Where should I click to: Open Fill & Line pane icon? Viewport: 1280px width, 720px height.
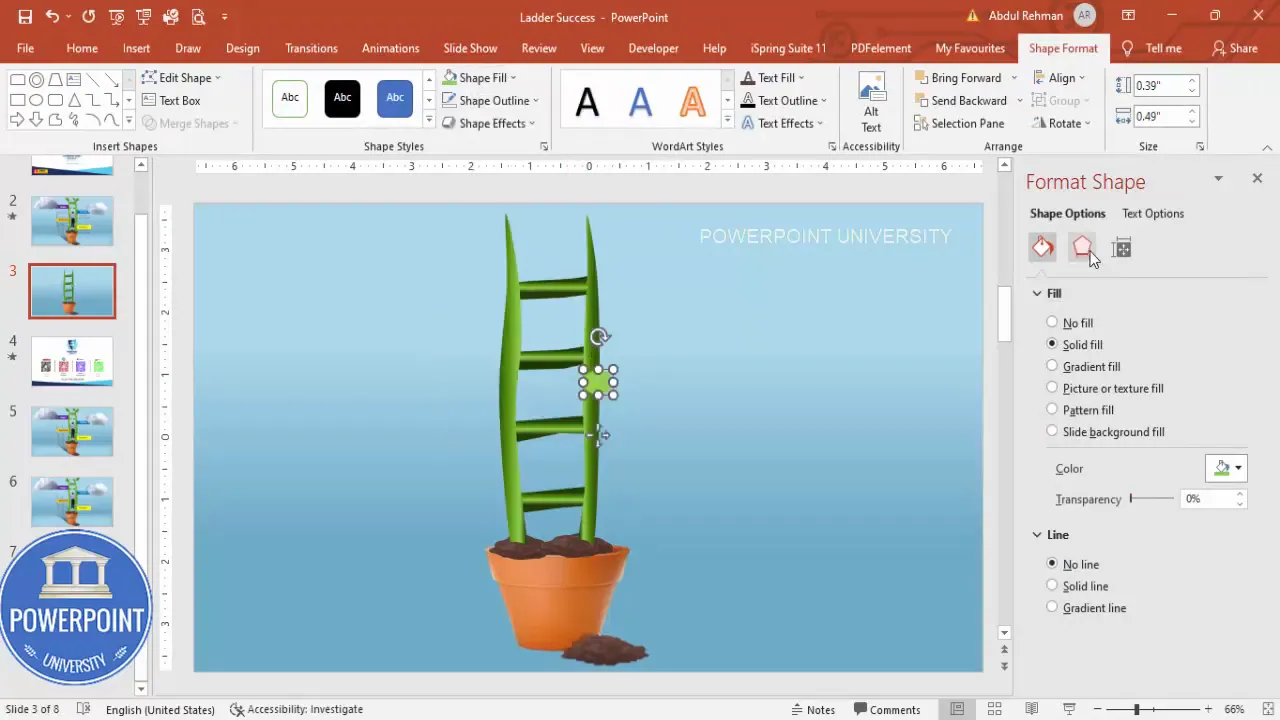tap(1043, 248)
